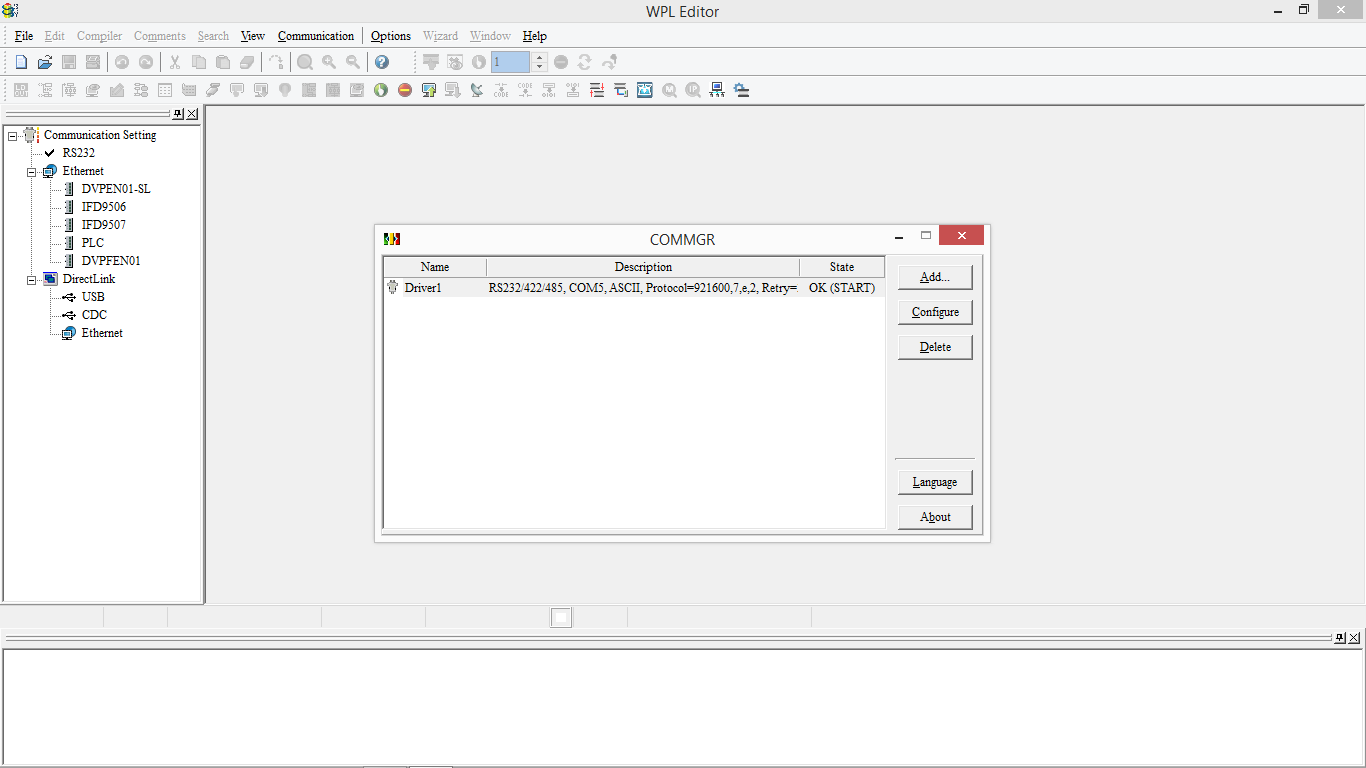This screenshot has height=768, width=1366.
Task: Create a new file with the New icon
Action: (x=21, y=62)
